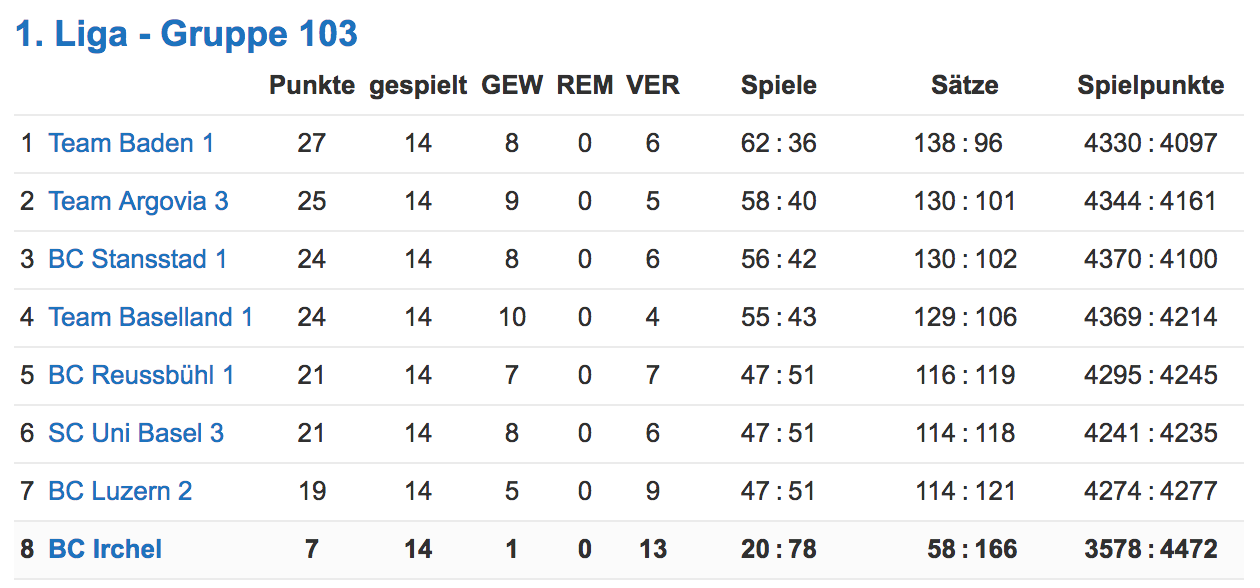Open the Team Baden 1 link

click(131, 143)
